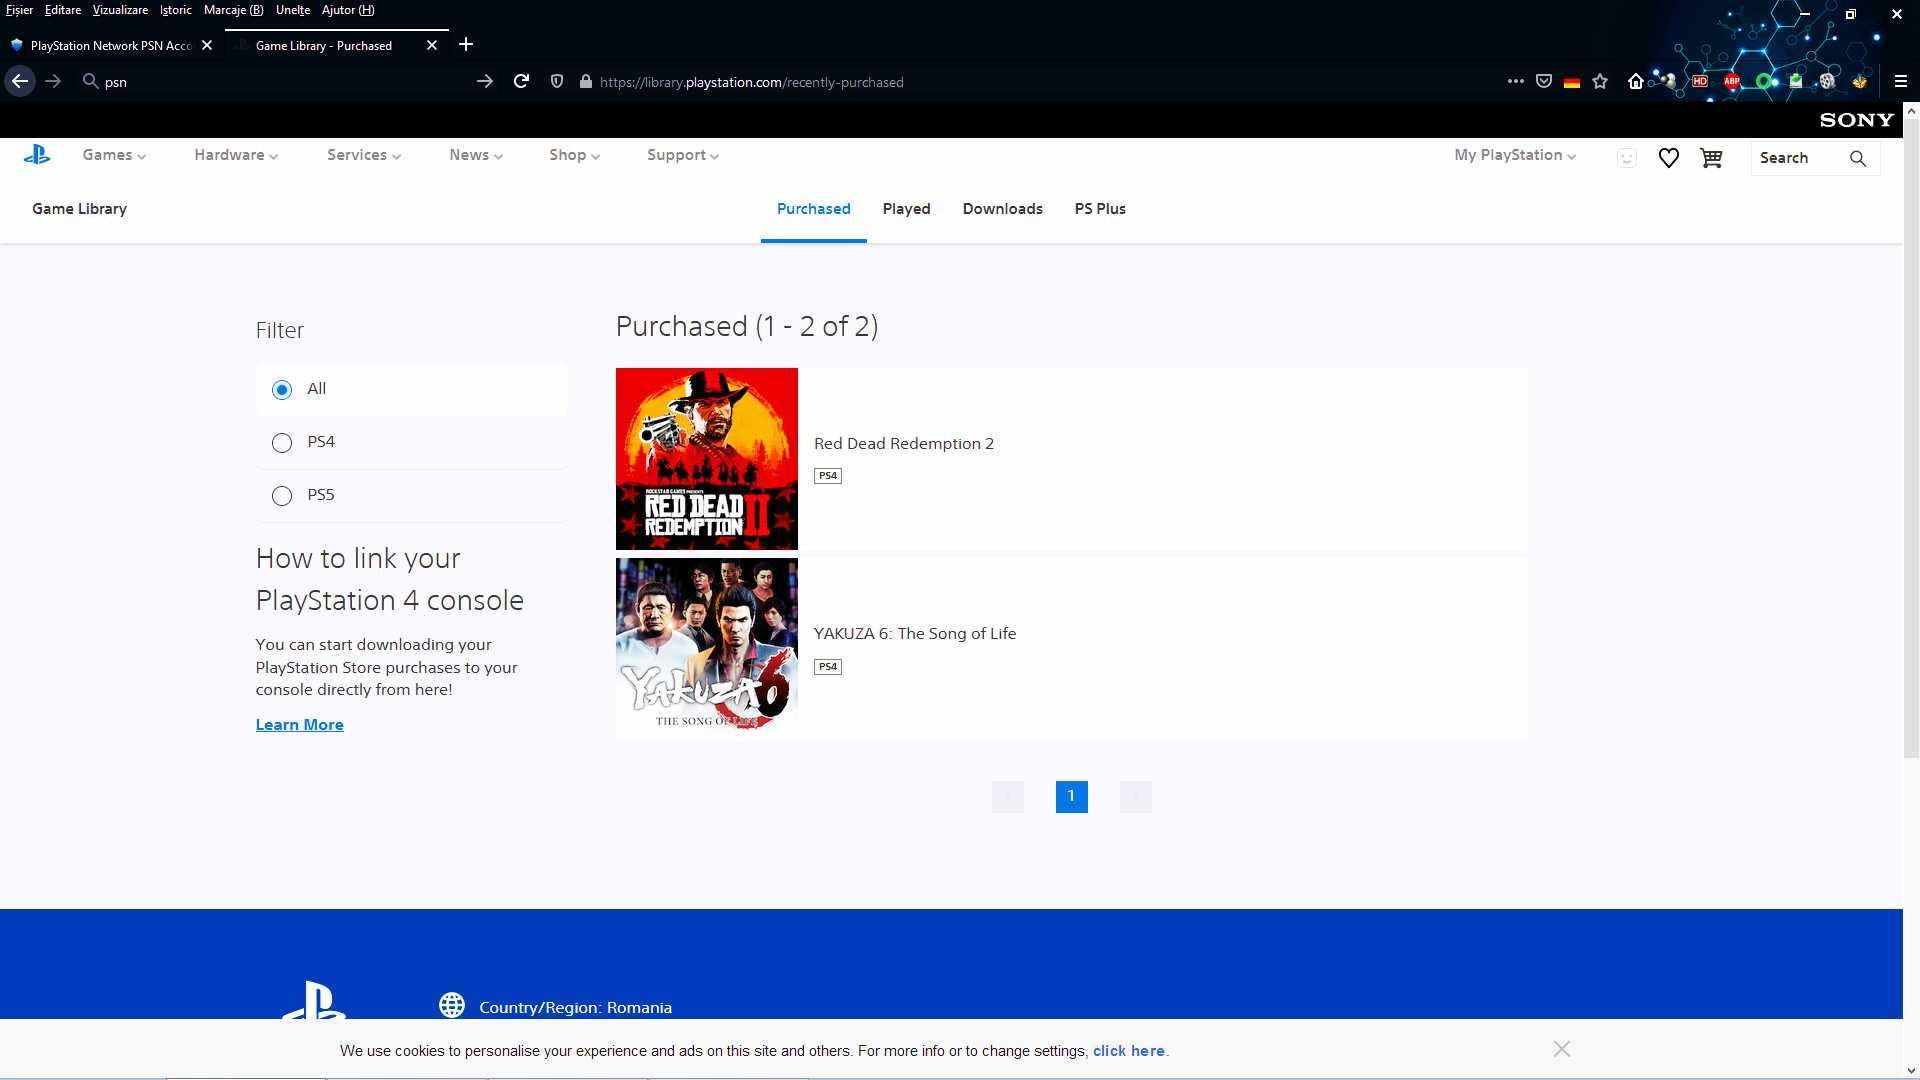
Task: Click the padlock site security icon
Action: pyautogui.click(x=586, y=82)
